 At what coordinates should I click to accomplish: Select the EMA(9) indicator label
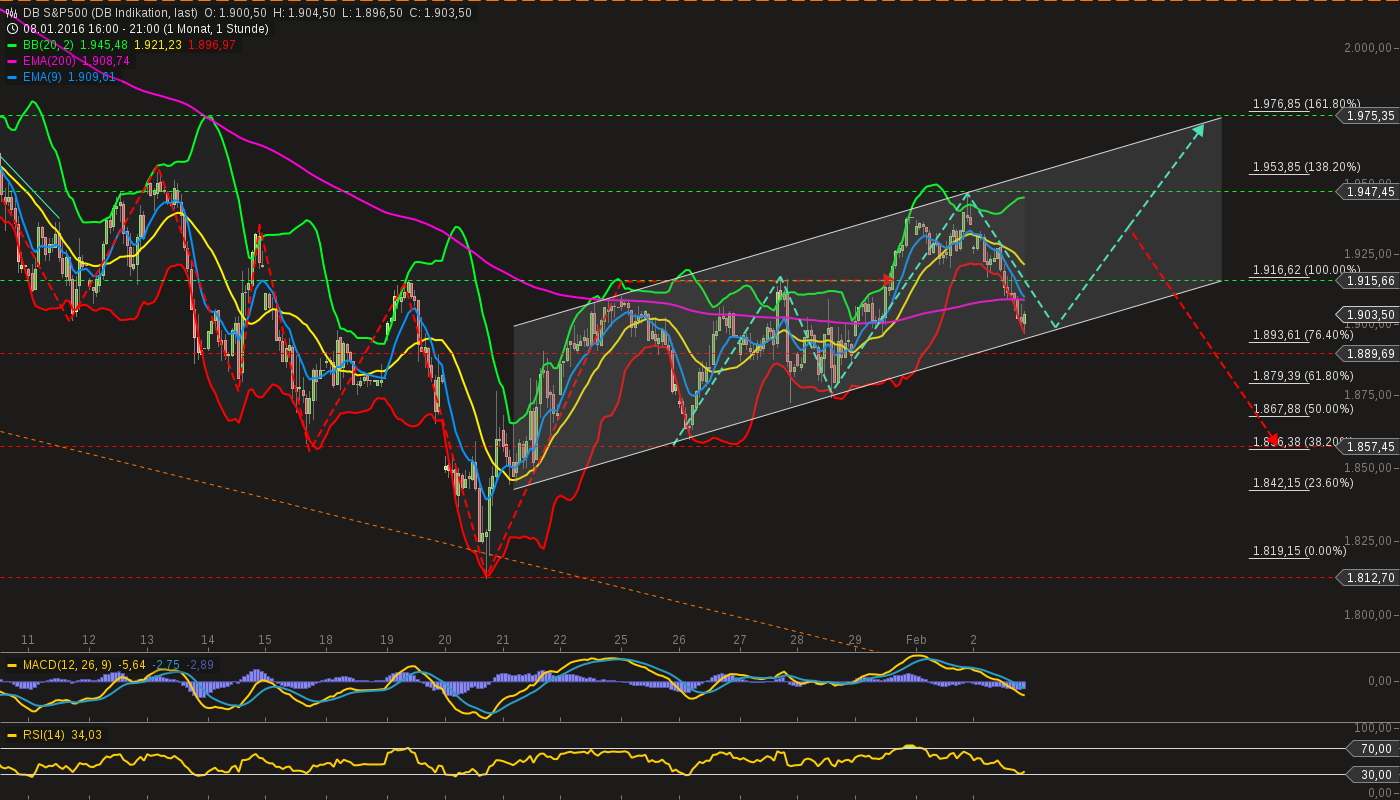[x=42, y=77]
